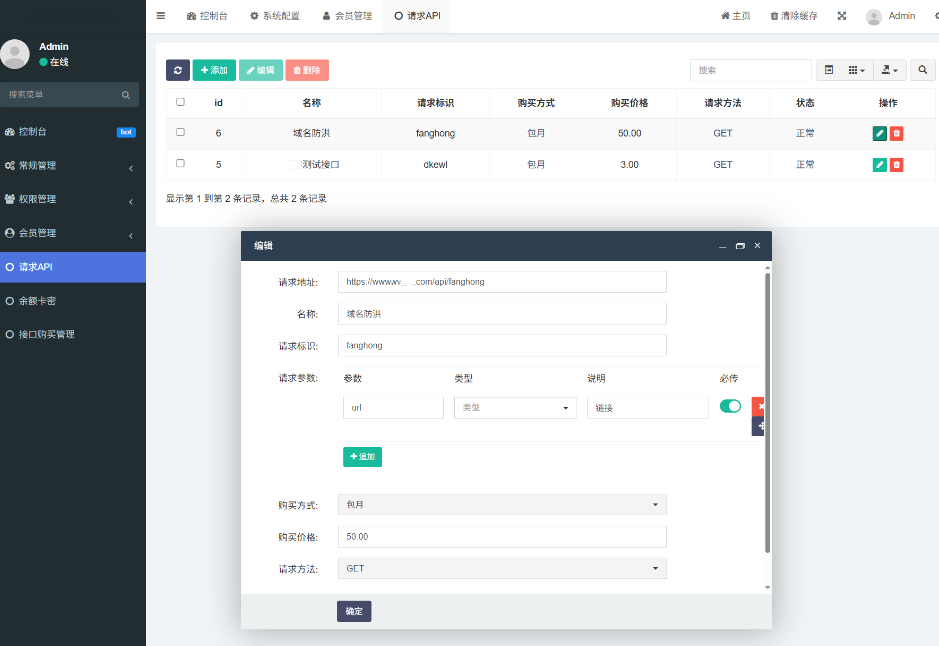Click the url parameter name field

tap(393, 408)
